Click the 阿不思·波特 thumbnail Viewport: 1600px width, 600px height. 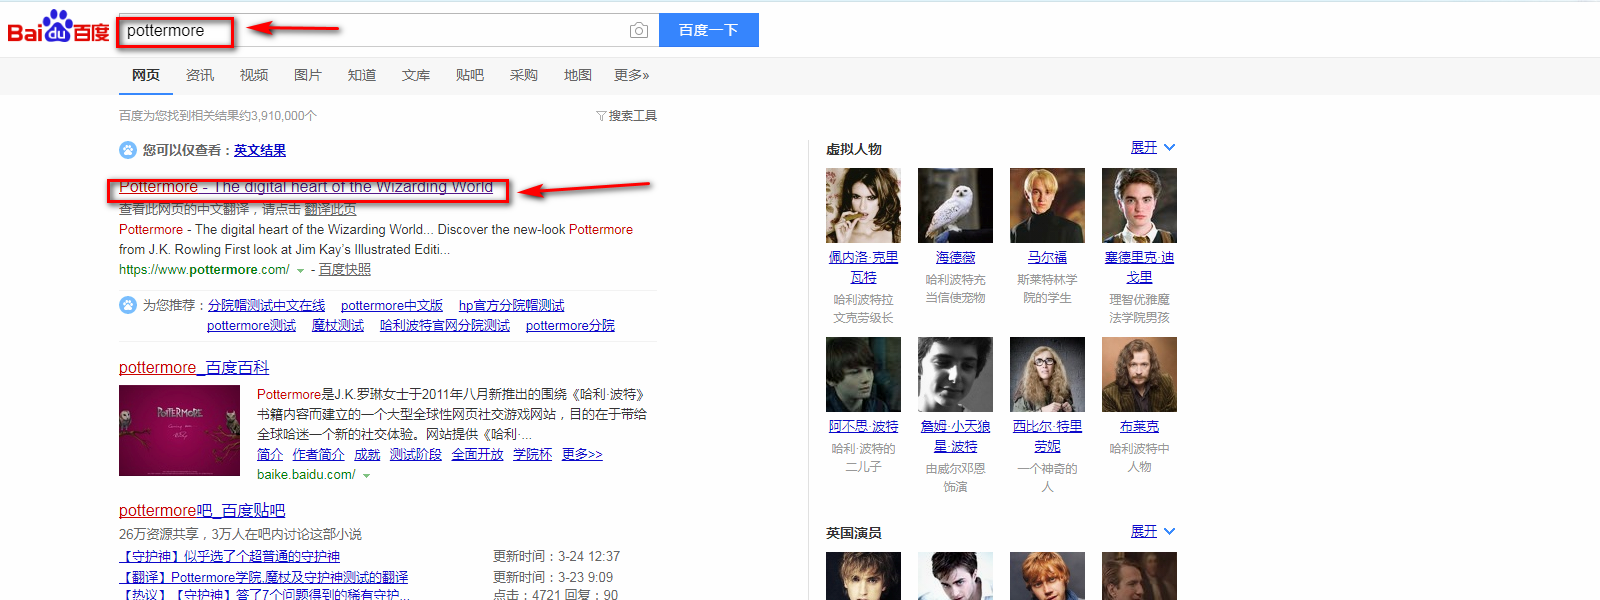863,374
